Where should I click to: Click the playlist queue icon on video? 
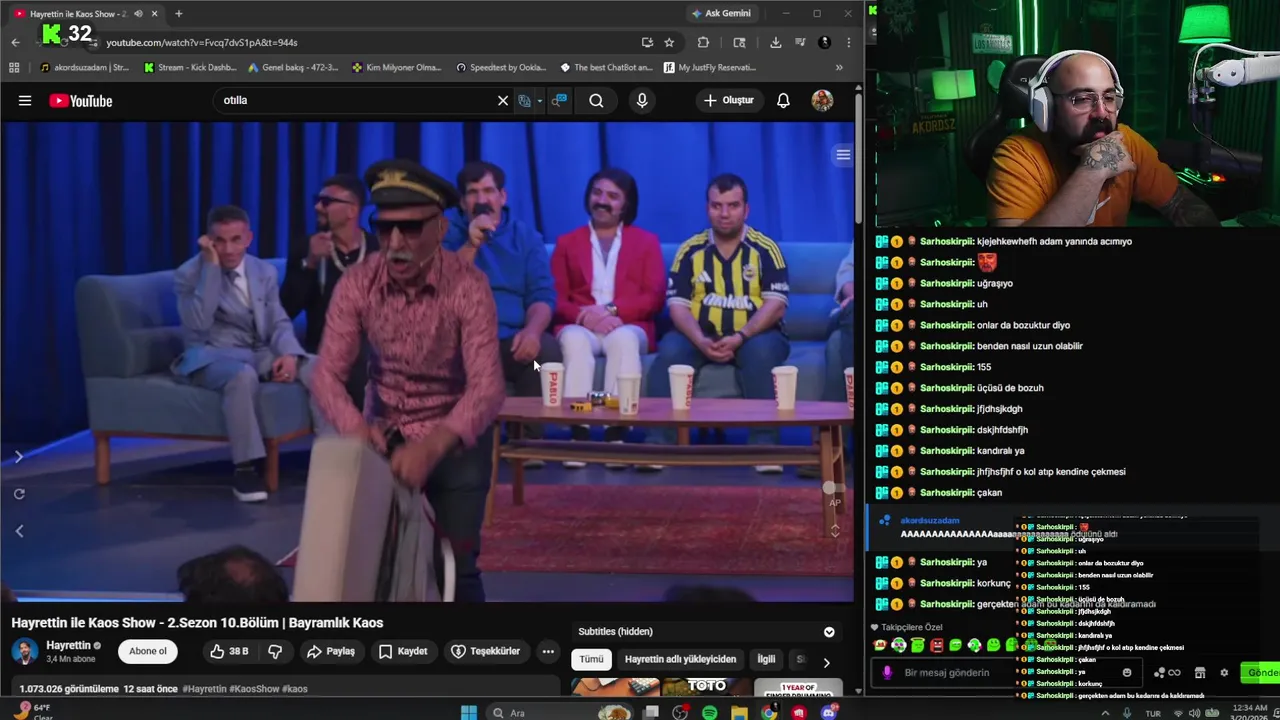tap(843, 154)
